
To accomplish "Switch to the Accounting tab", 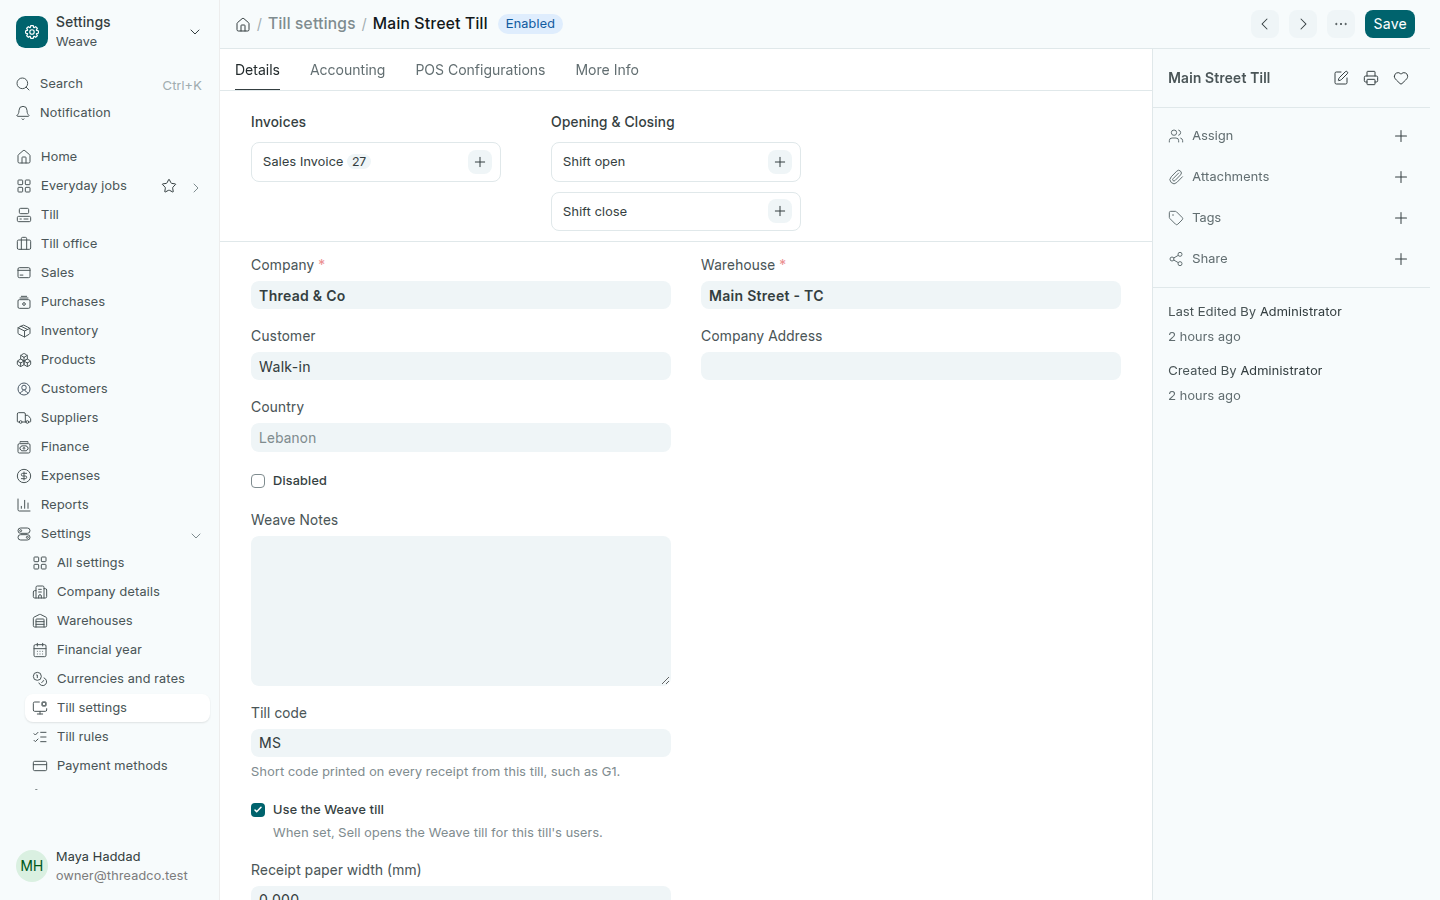I will click(x=347, y=70).
